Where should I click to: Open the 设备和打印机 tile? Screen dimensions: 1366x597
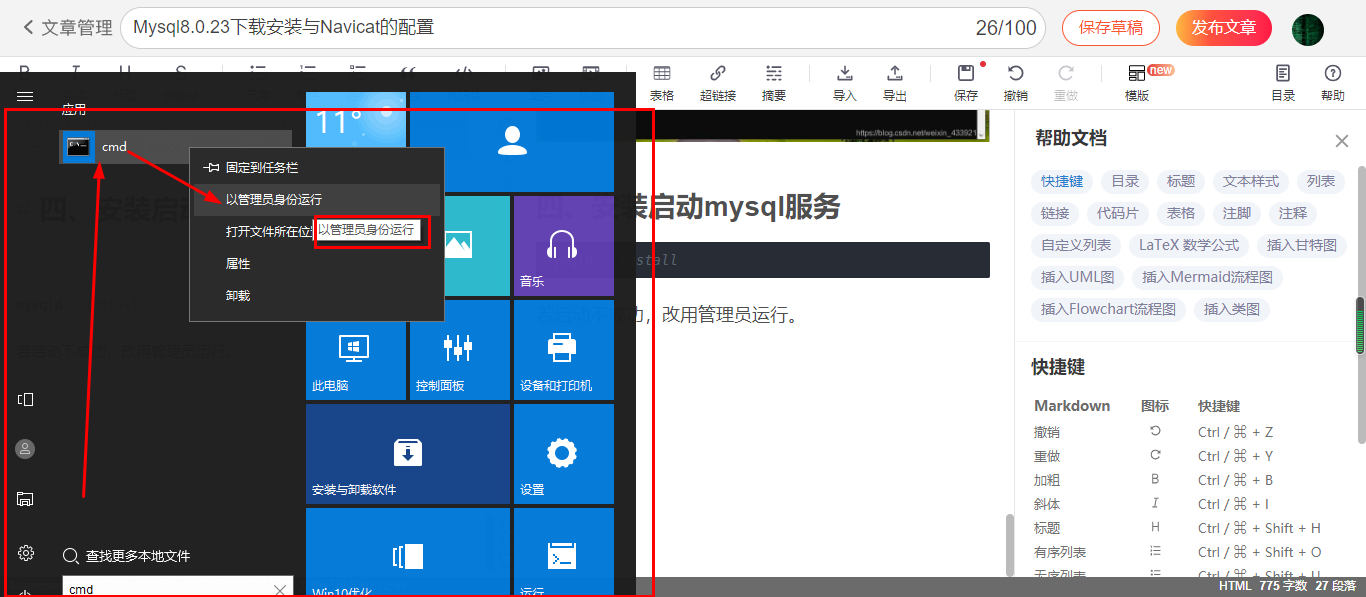(563, 349)
